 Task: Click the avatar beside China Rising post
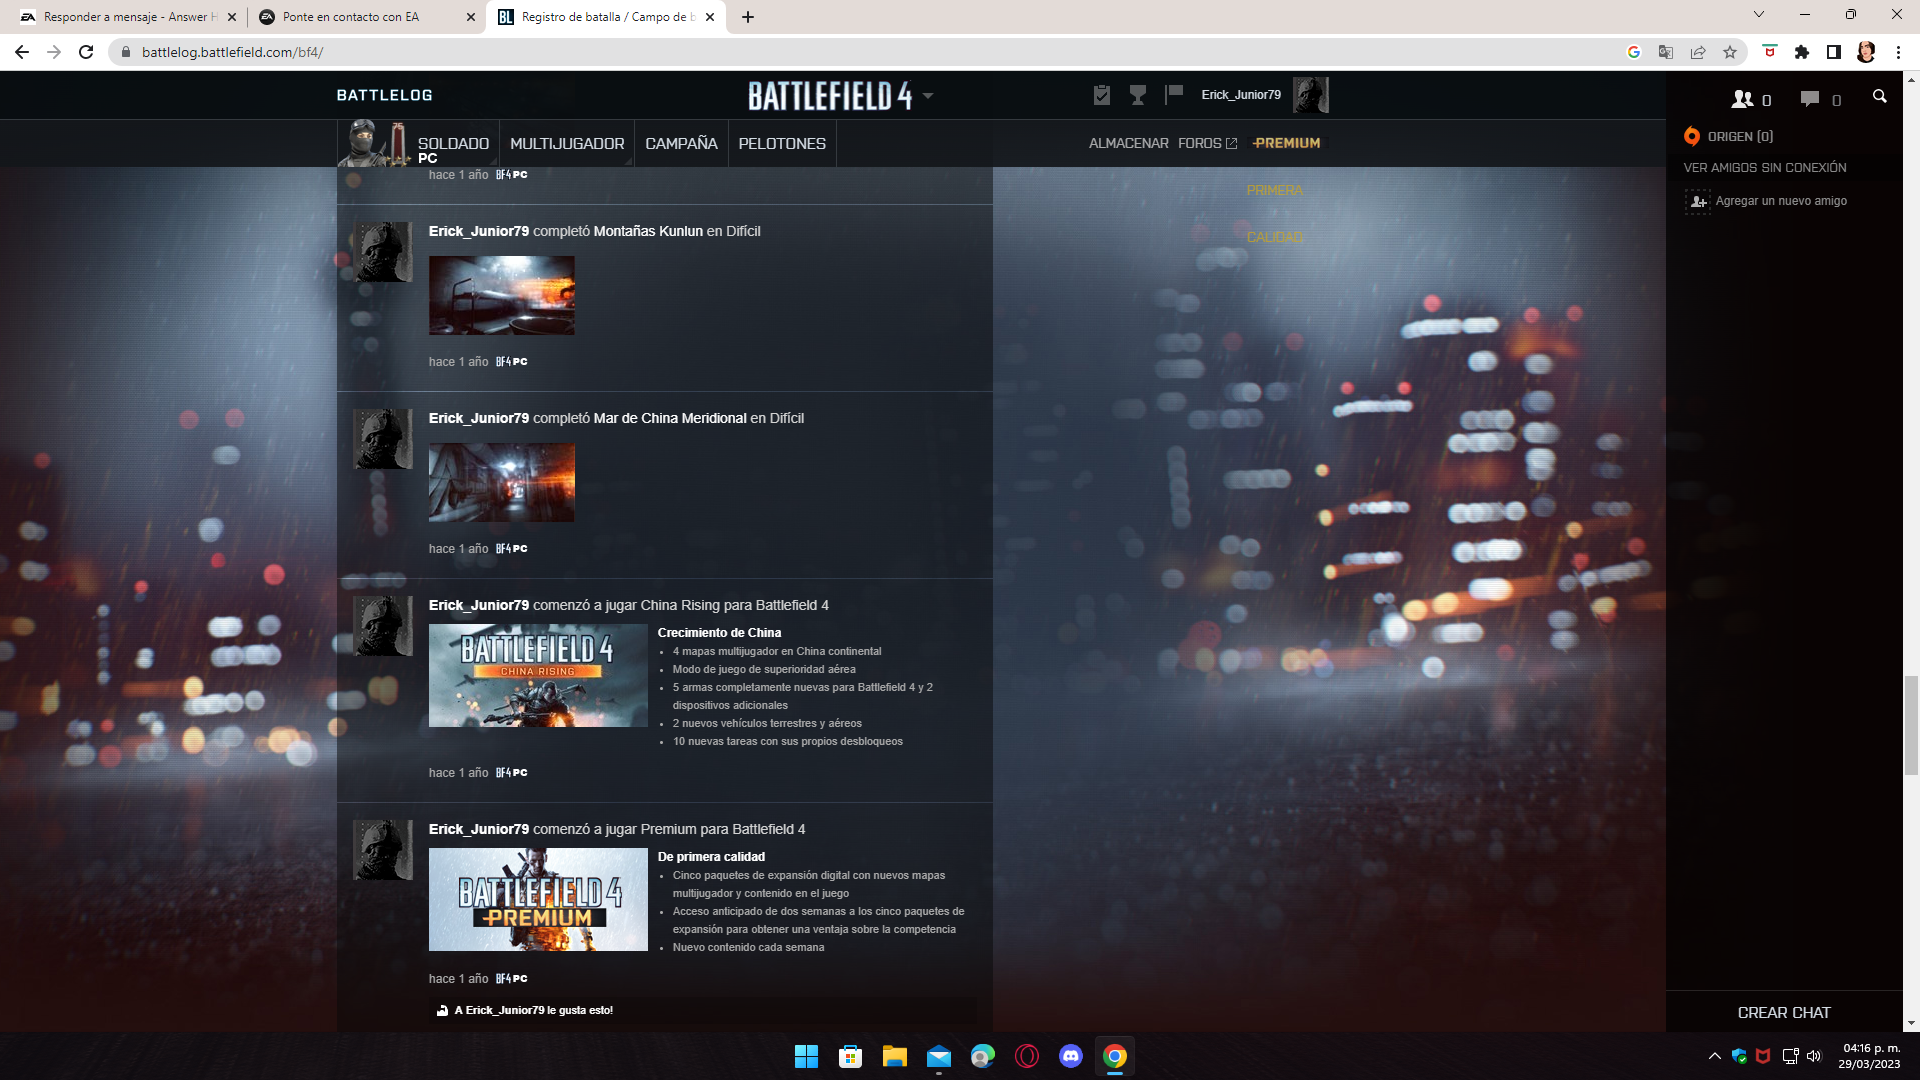[x=383, y=626]
